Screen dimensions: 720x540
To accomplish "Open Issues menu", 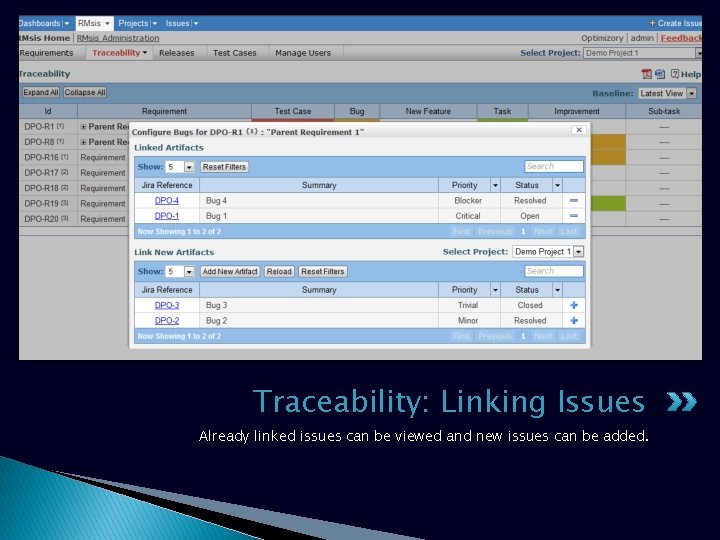I will pos(182,23).
